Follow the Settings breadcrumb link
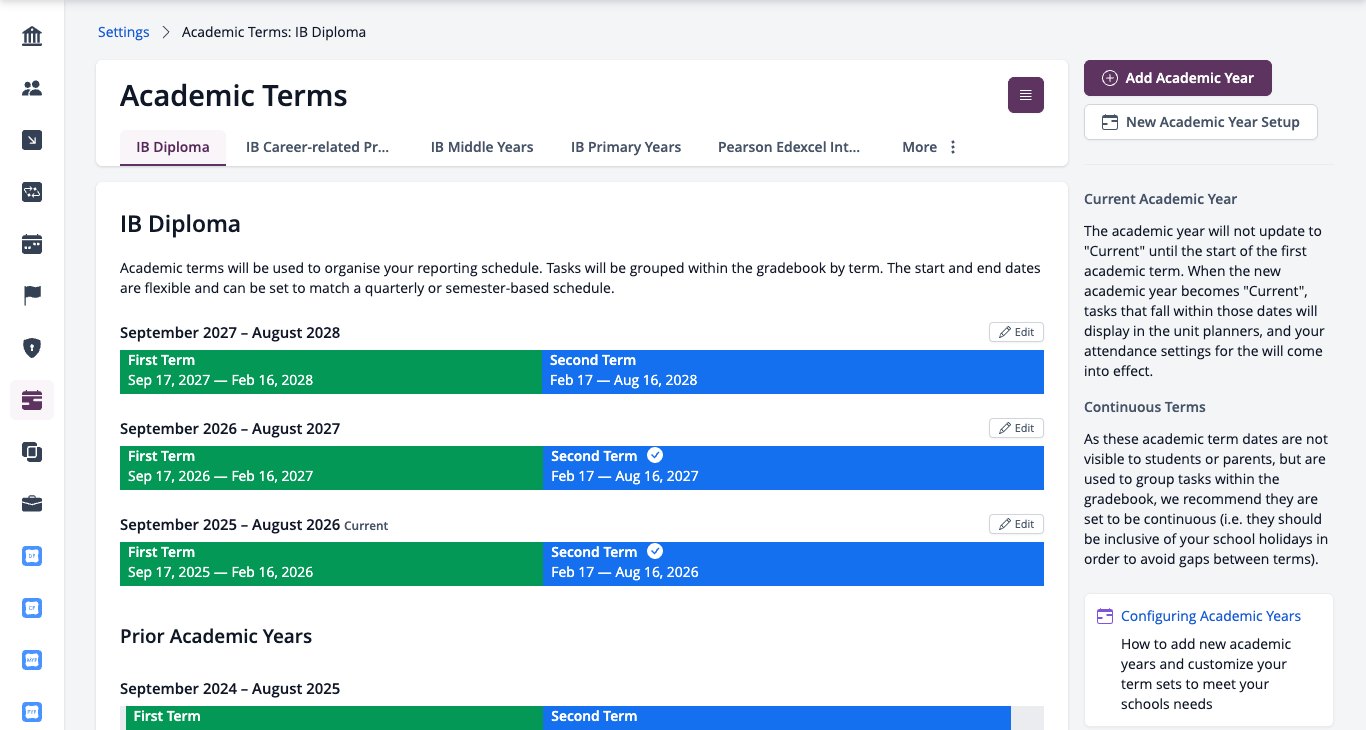1366x730 pixels. pyautogui.click(x=124, y=32)
